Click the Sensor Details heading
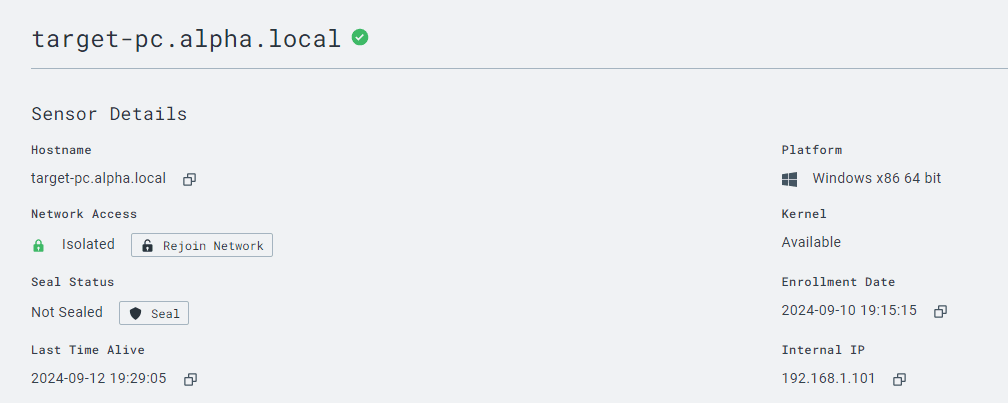The height and width of the screenshot is (403, 1008). coord(109,114)
